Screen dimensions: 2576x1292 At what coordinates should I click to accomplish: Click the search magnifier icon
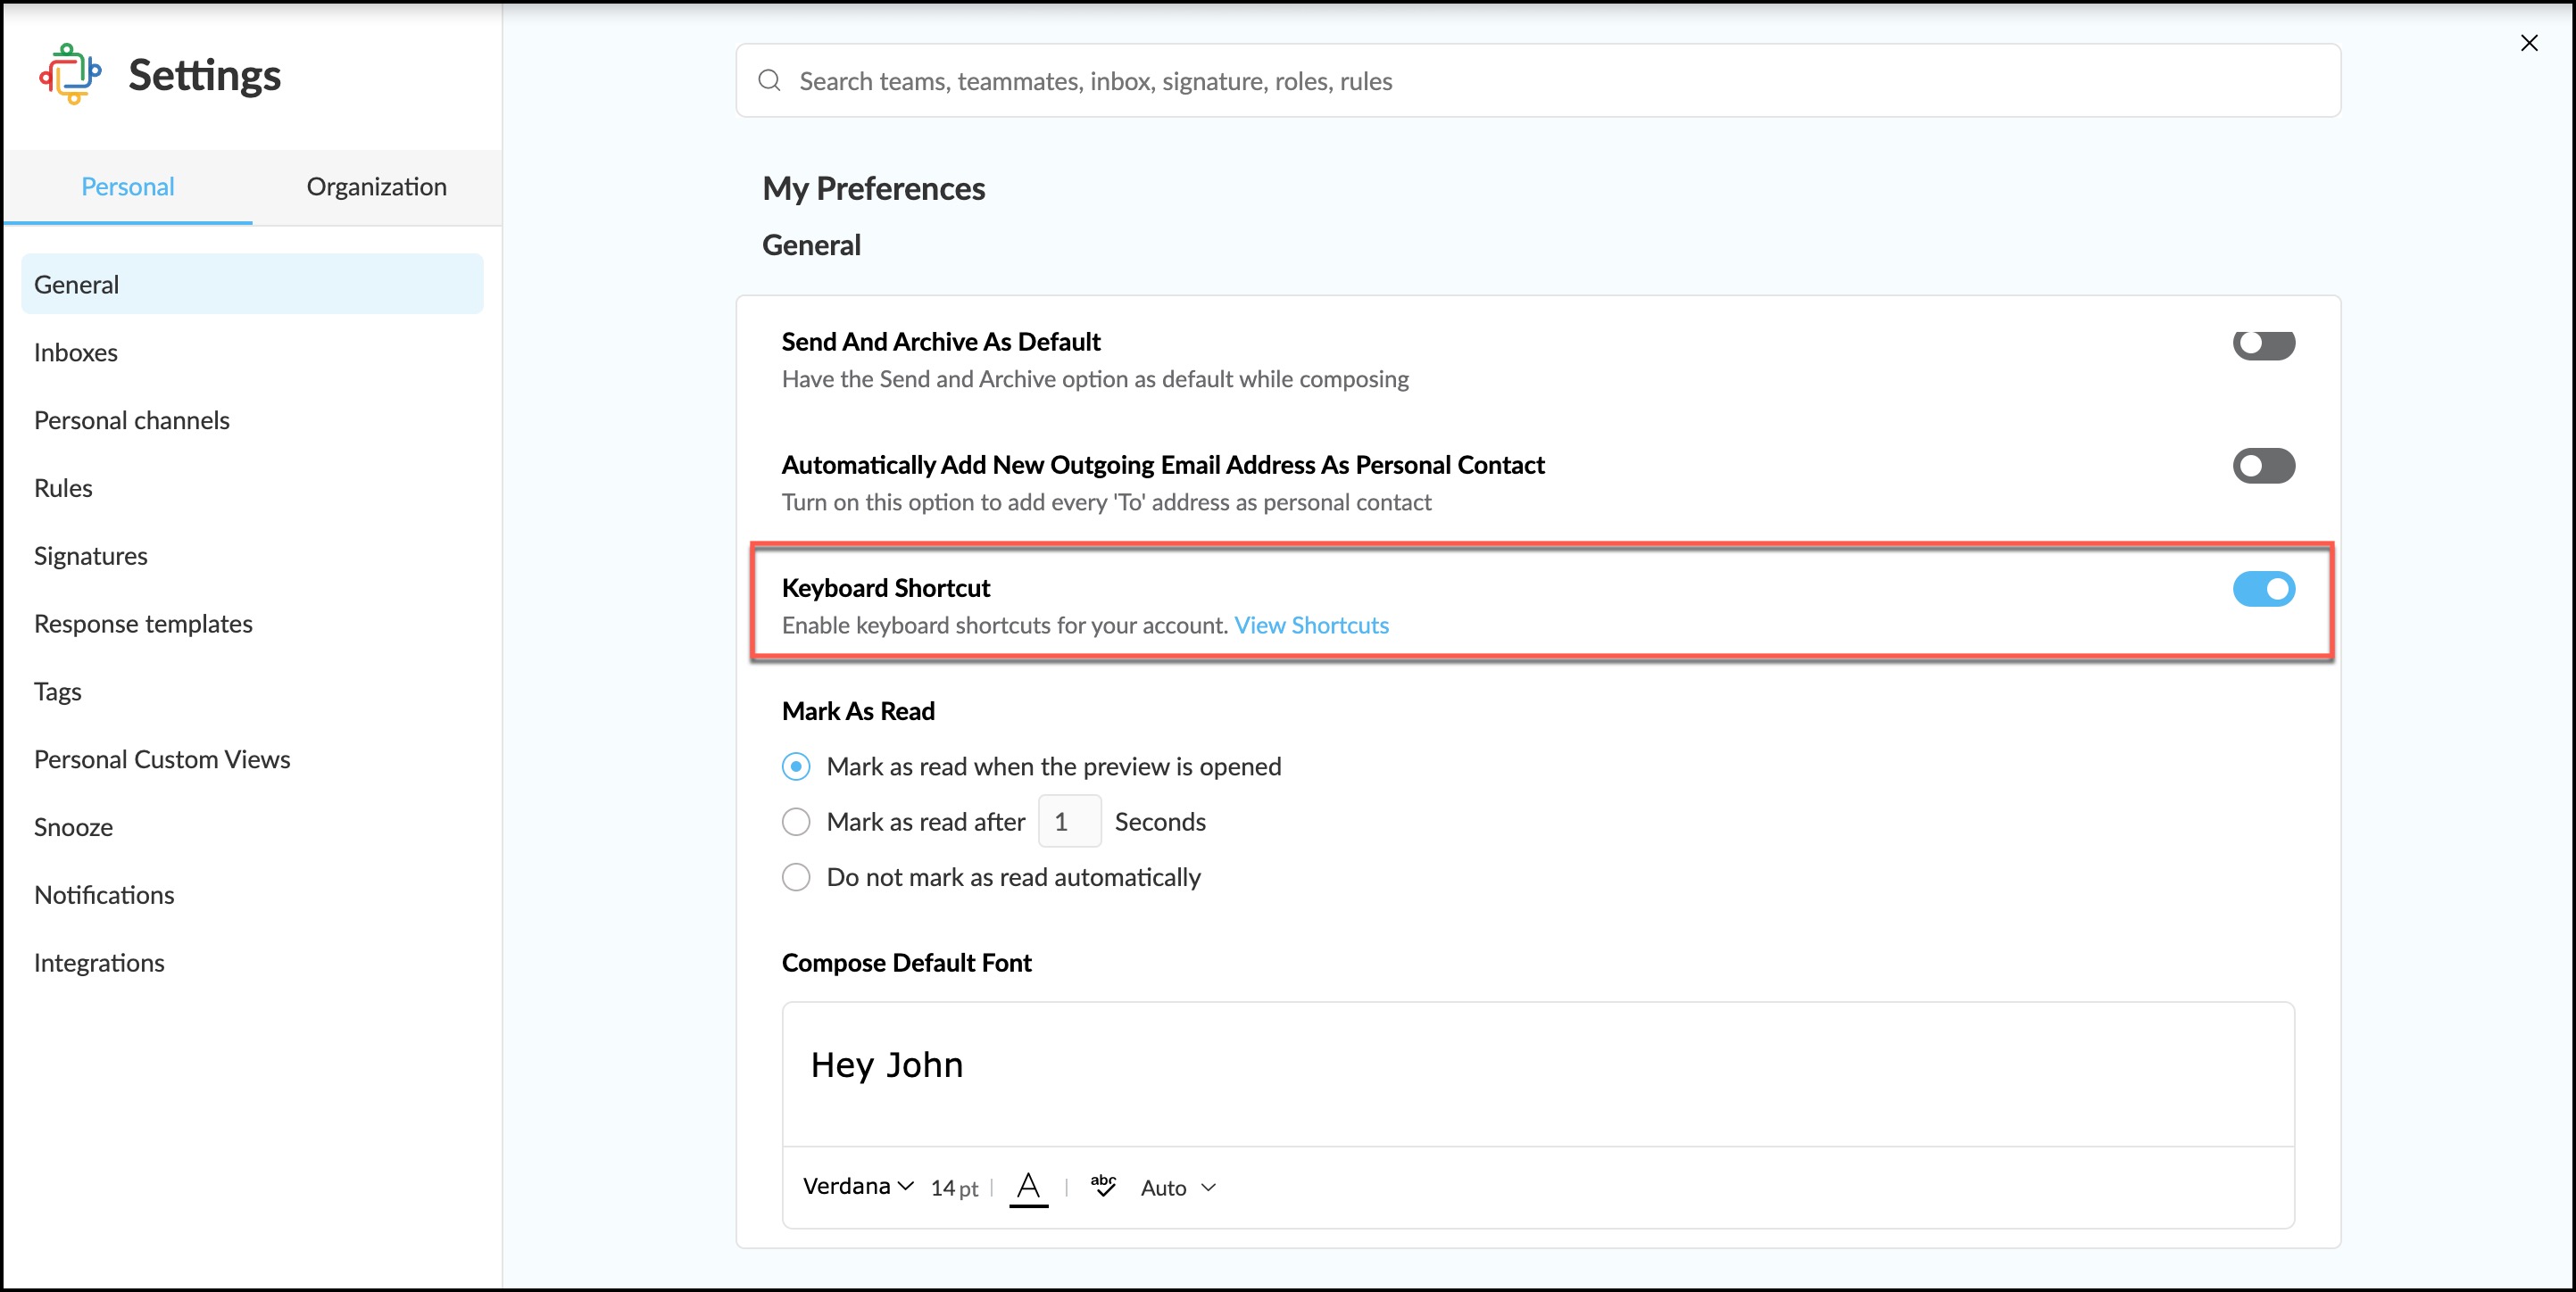(769, 81)
